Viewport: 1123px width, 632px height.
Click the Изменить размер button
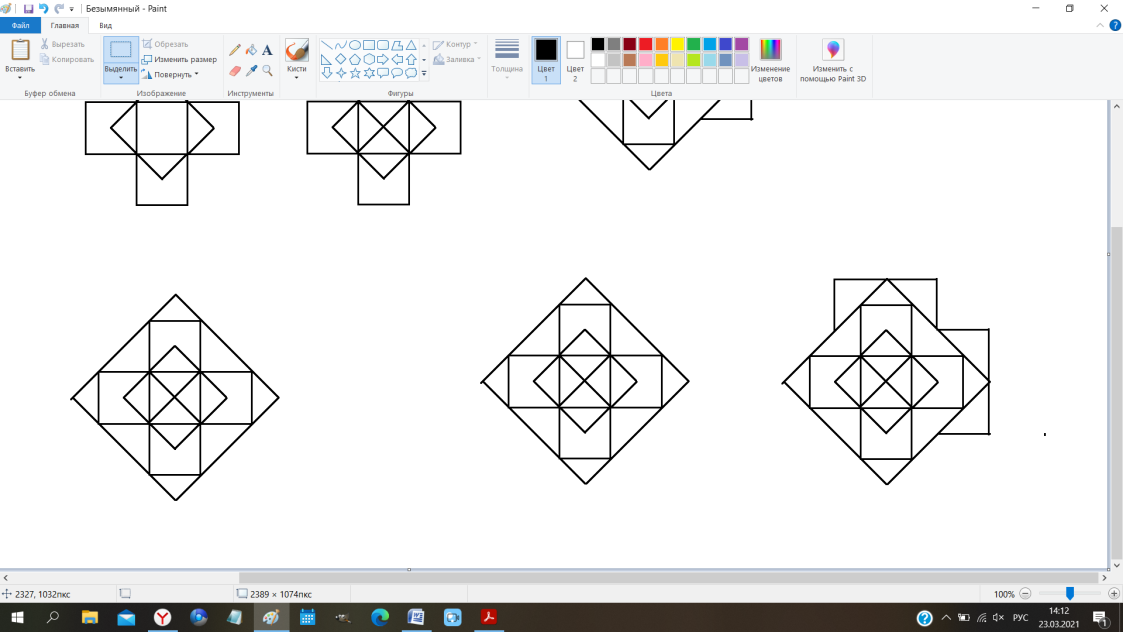[180, 59]
